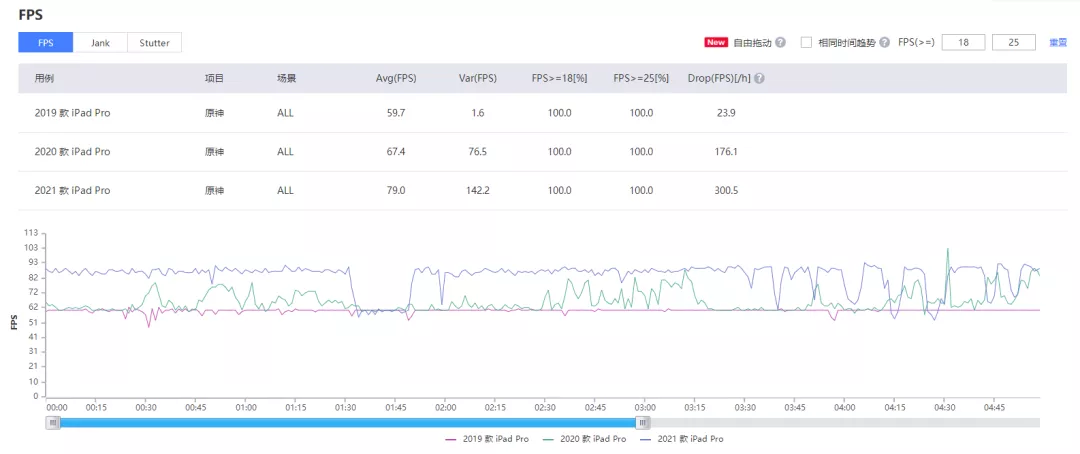Click the Avg(FPS) column header
Viewport: 1080px width, 454px height.
[396, 79]
